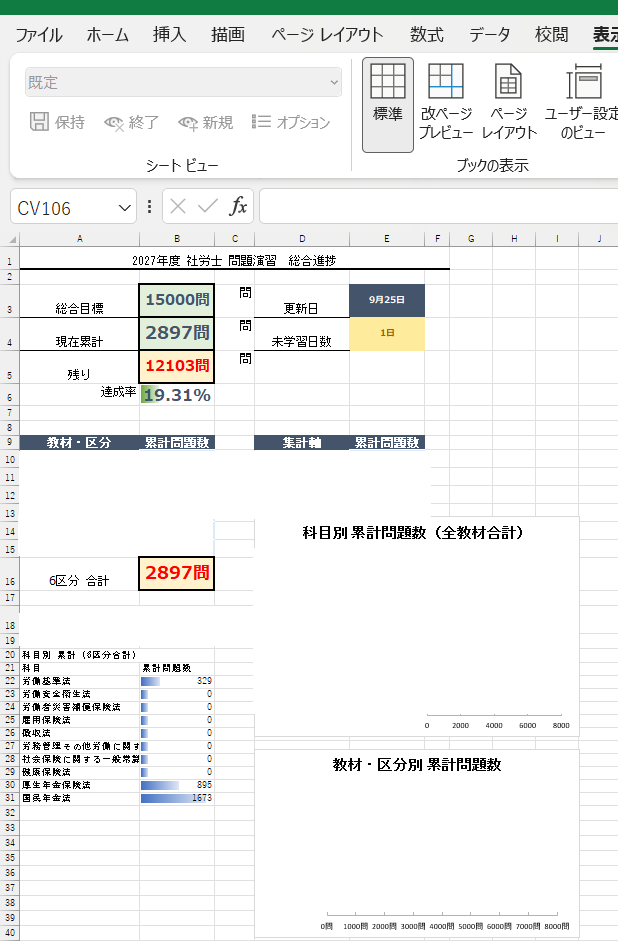Switch to the ページレイアウト ribbon tab
The width and height of the screenshot is (618, 941).
(x=327, y=35)
